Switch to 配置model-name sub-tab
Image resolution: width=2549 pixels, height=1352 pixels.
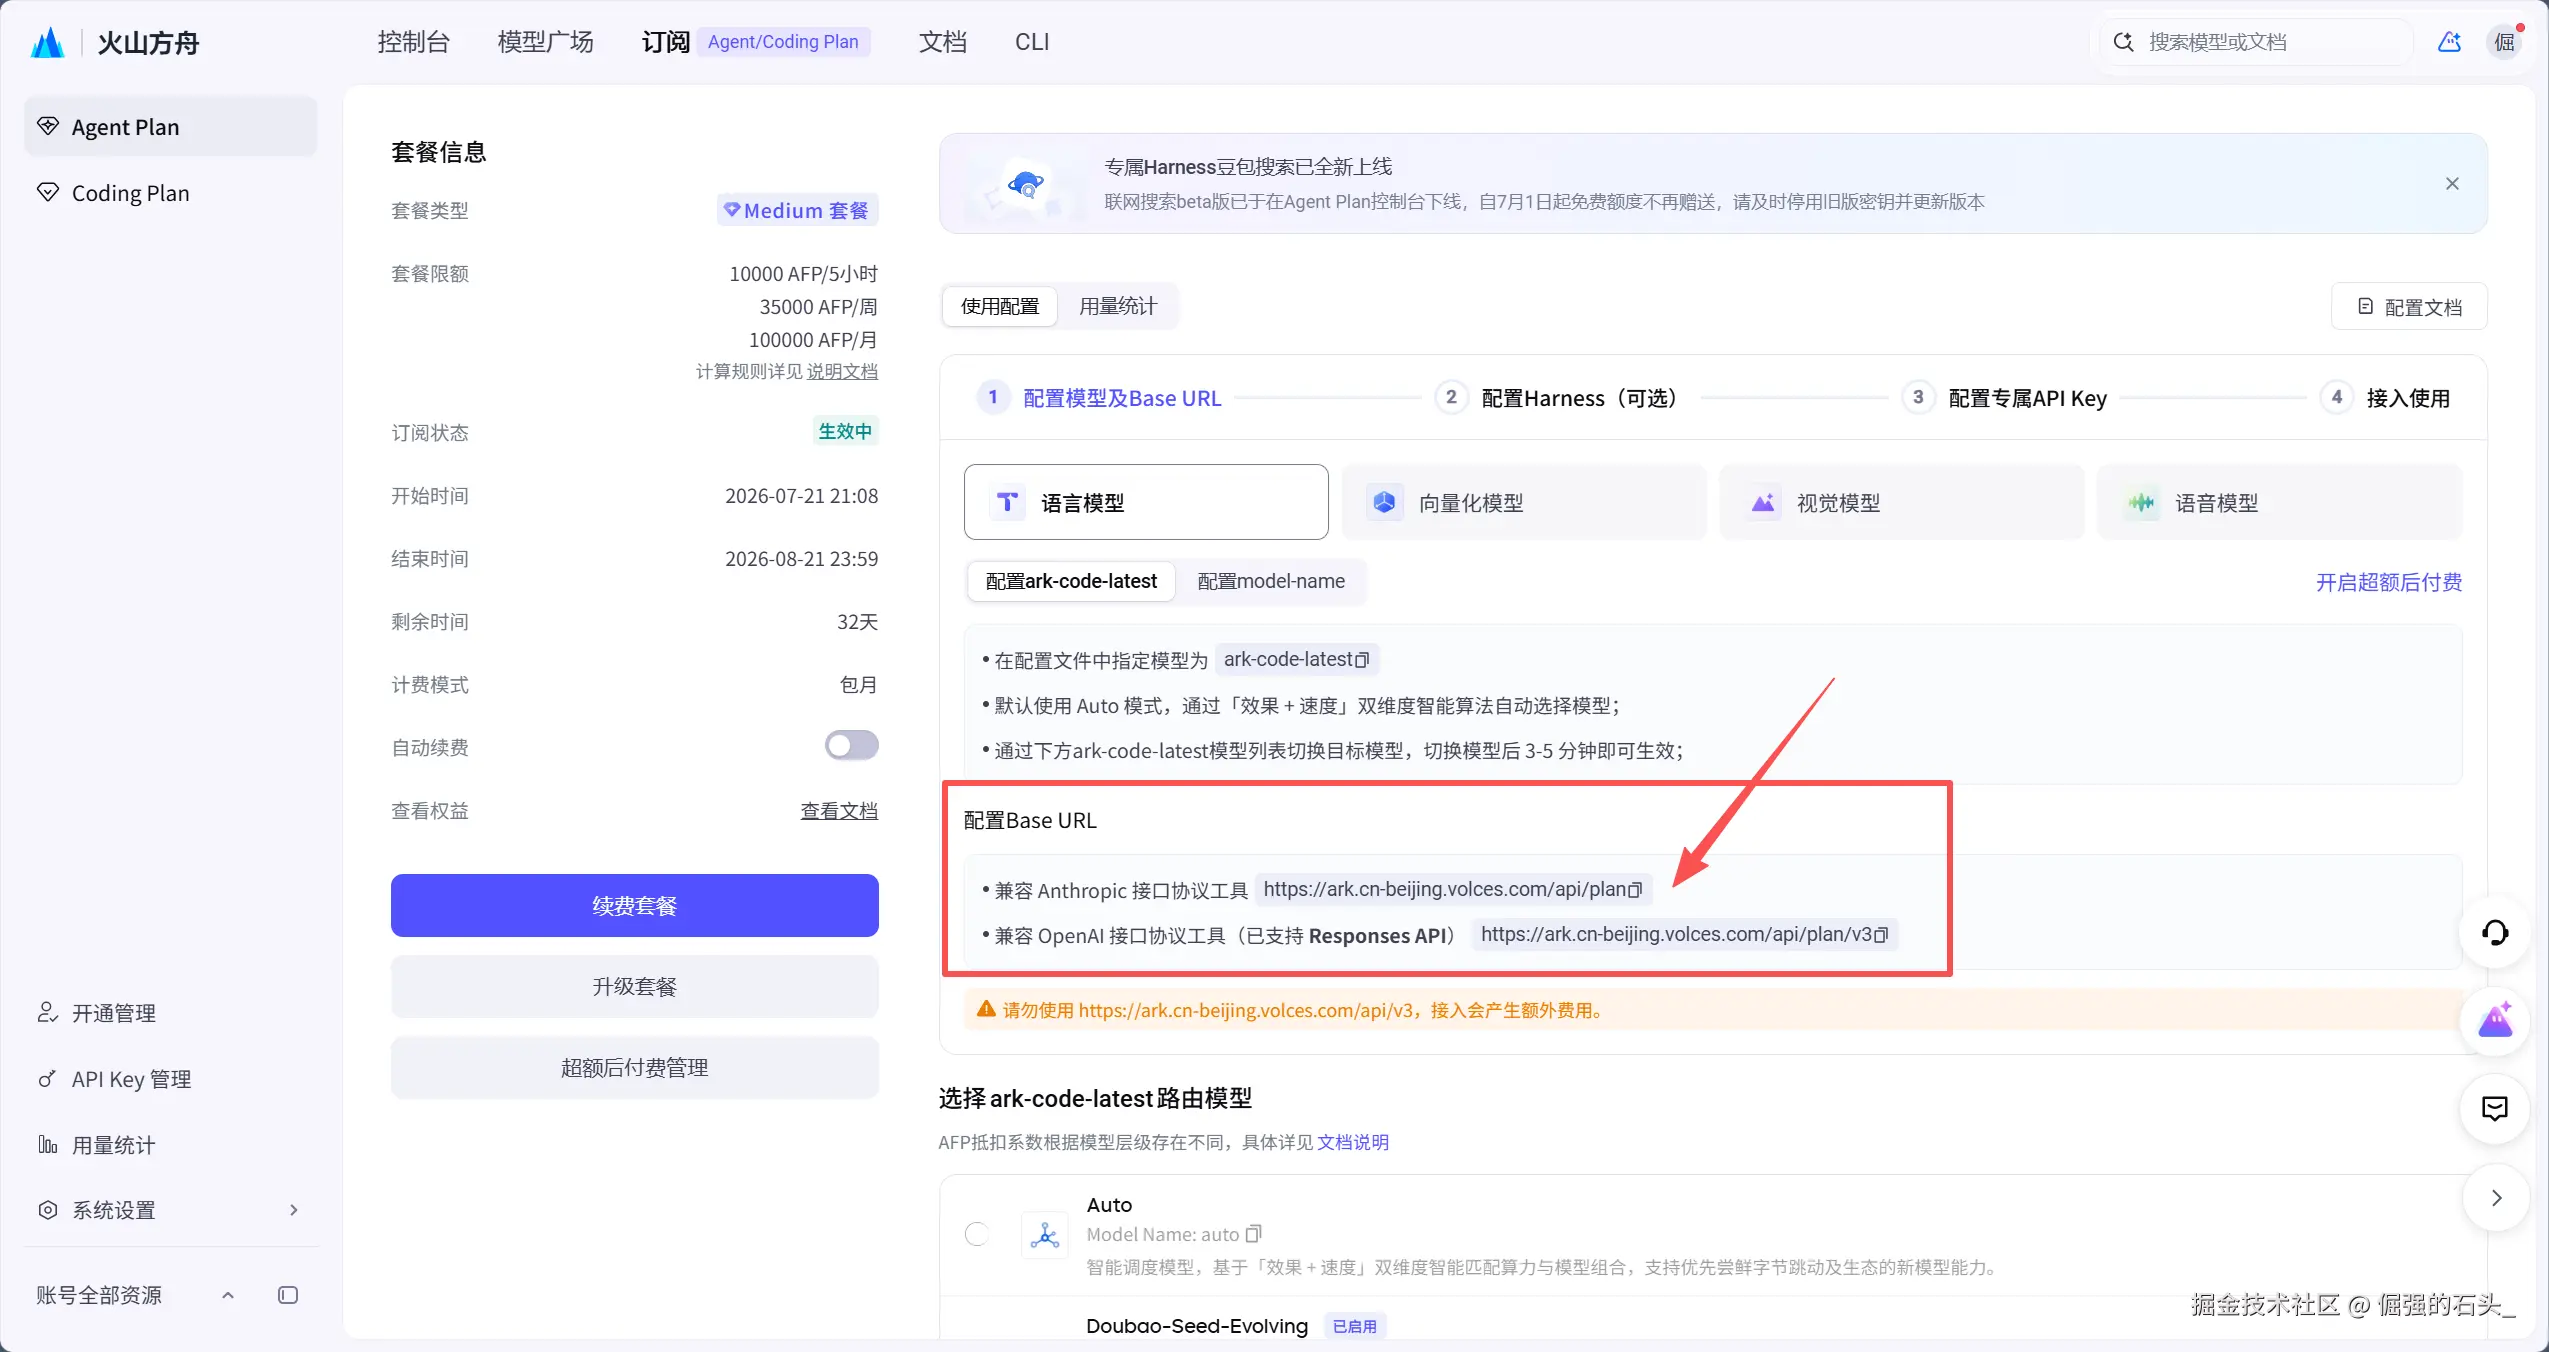pos(1271,581)
